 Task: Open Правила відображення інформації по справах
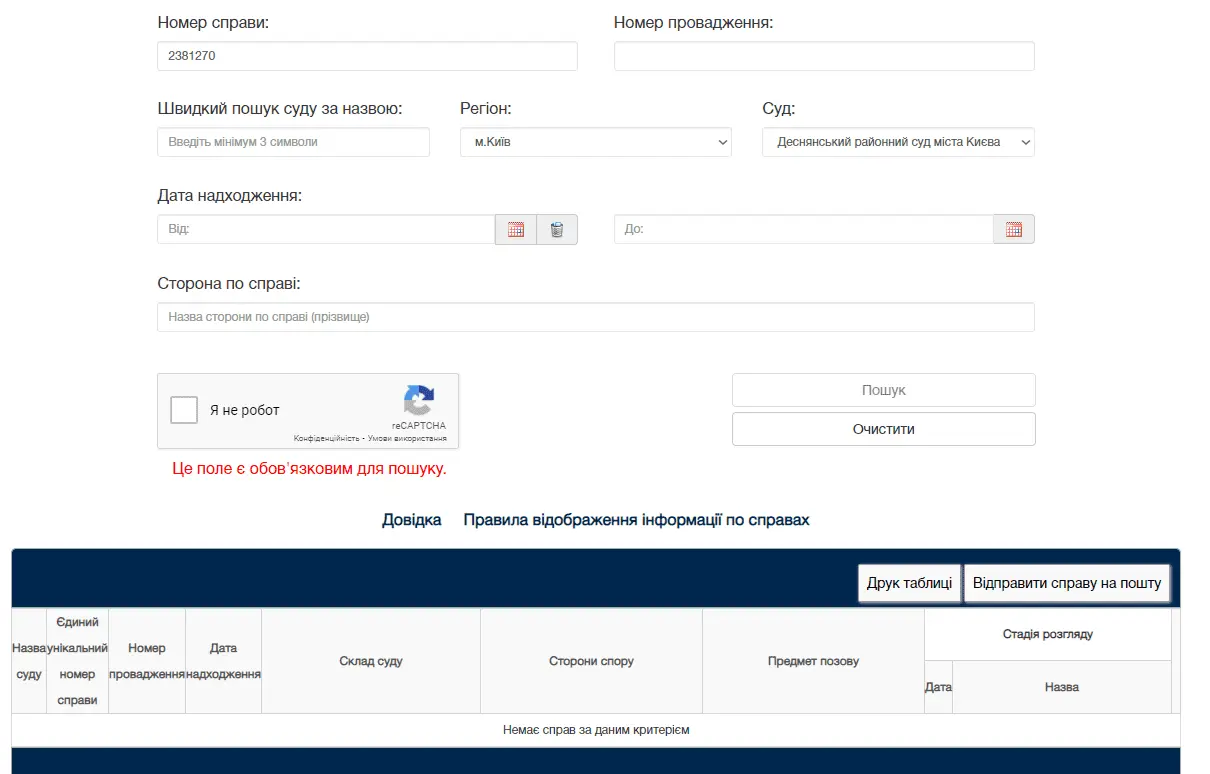coord(636,520)
